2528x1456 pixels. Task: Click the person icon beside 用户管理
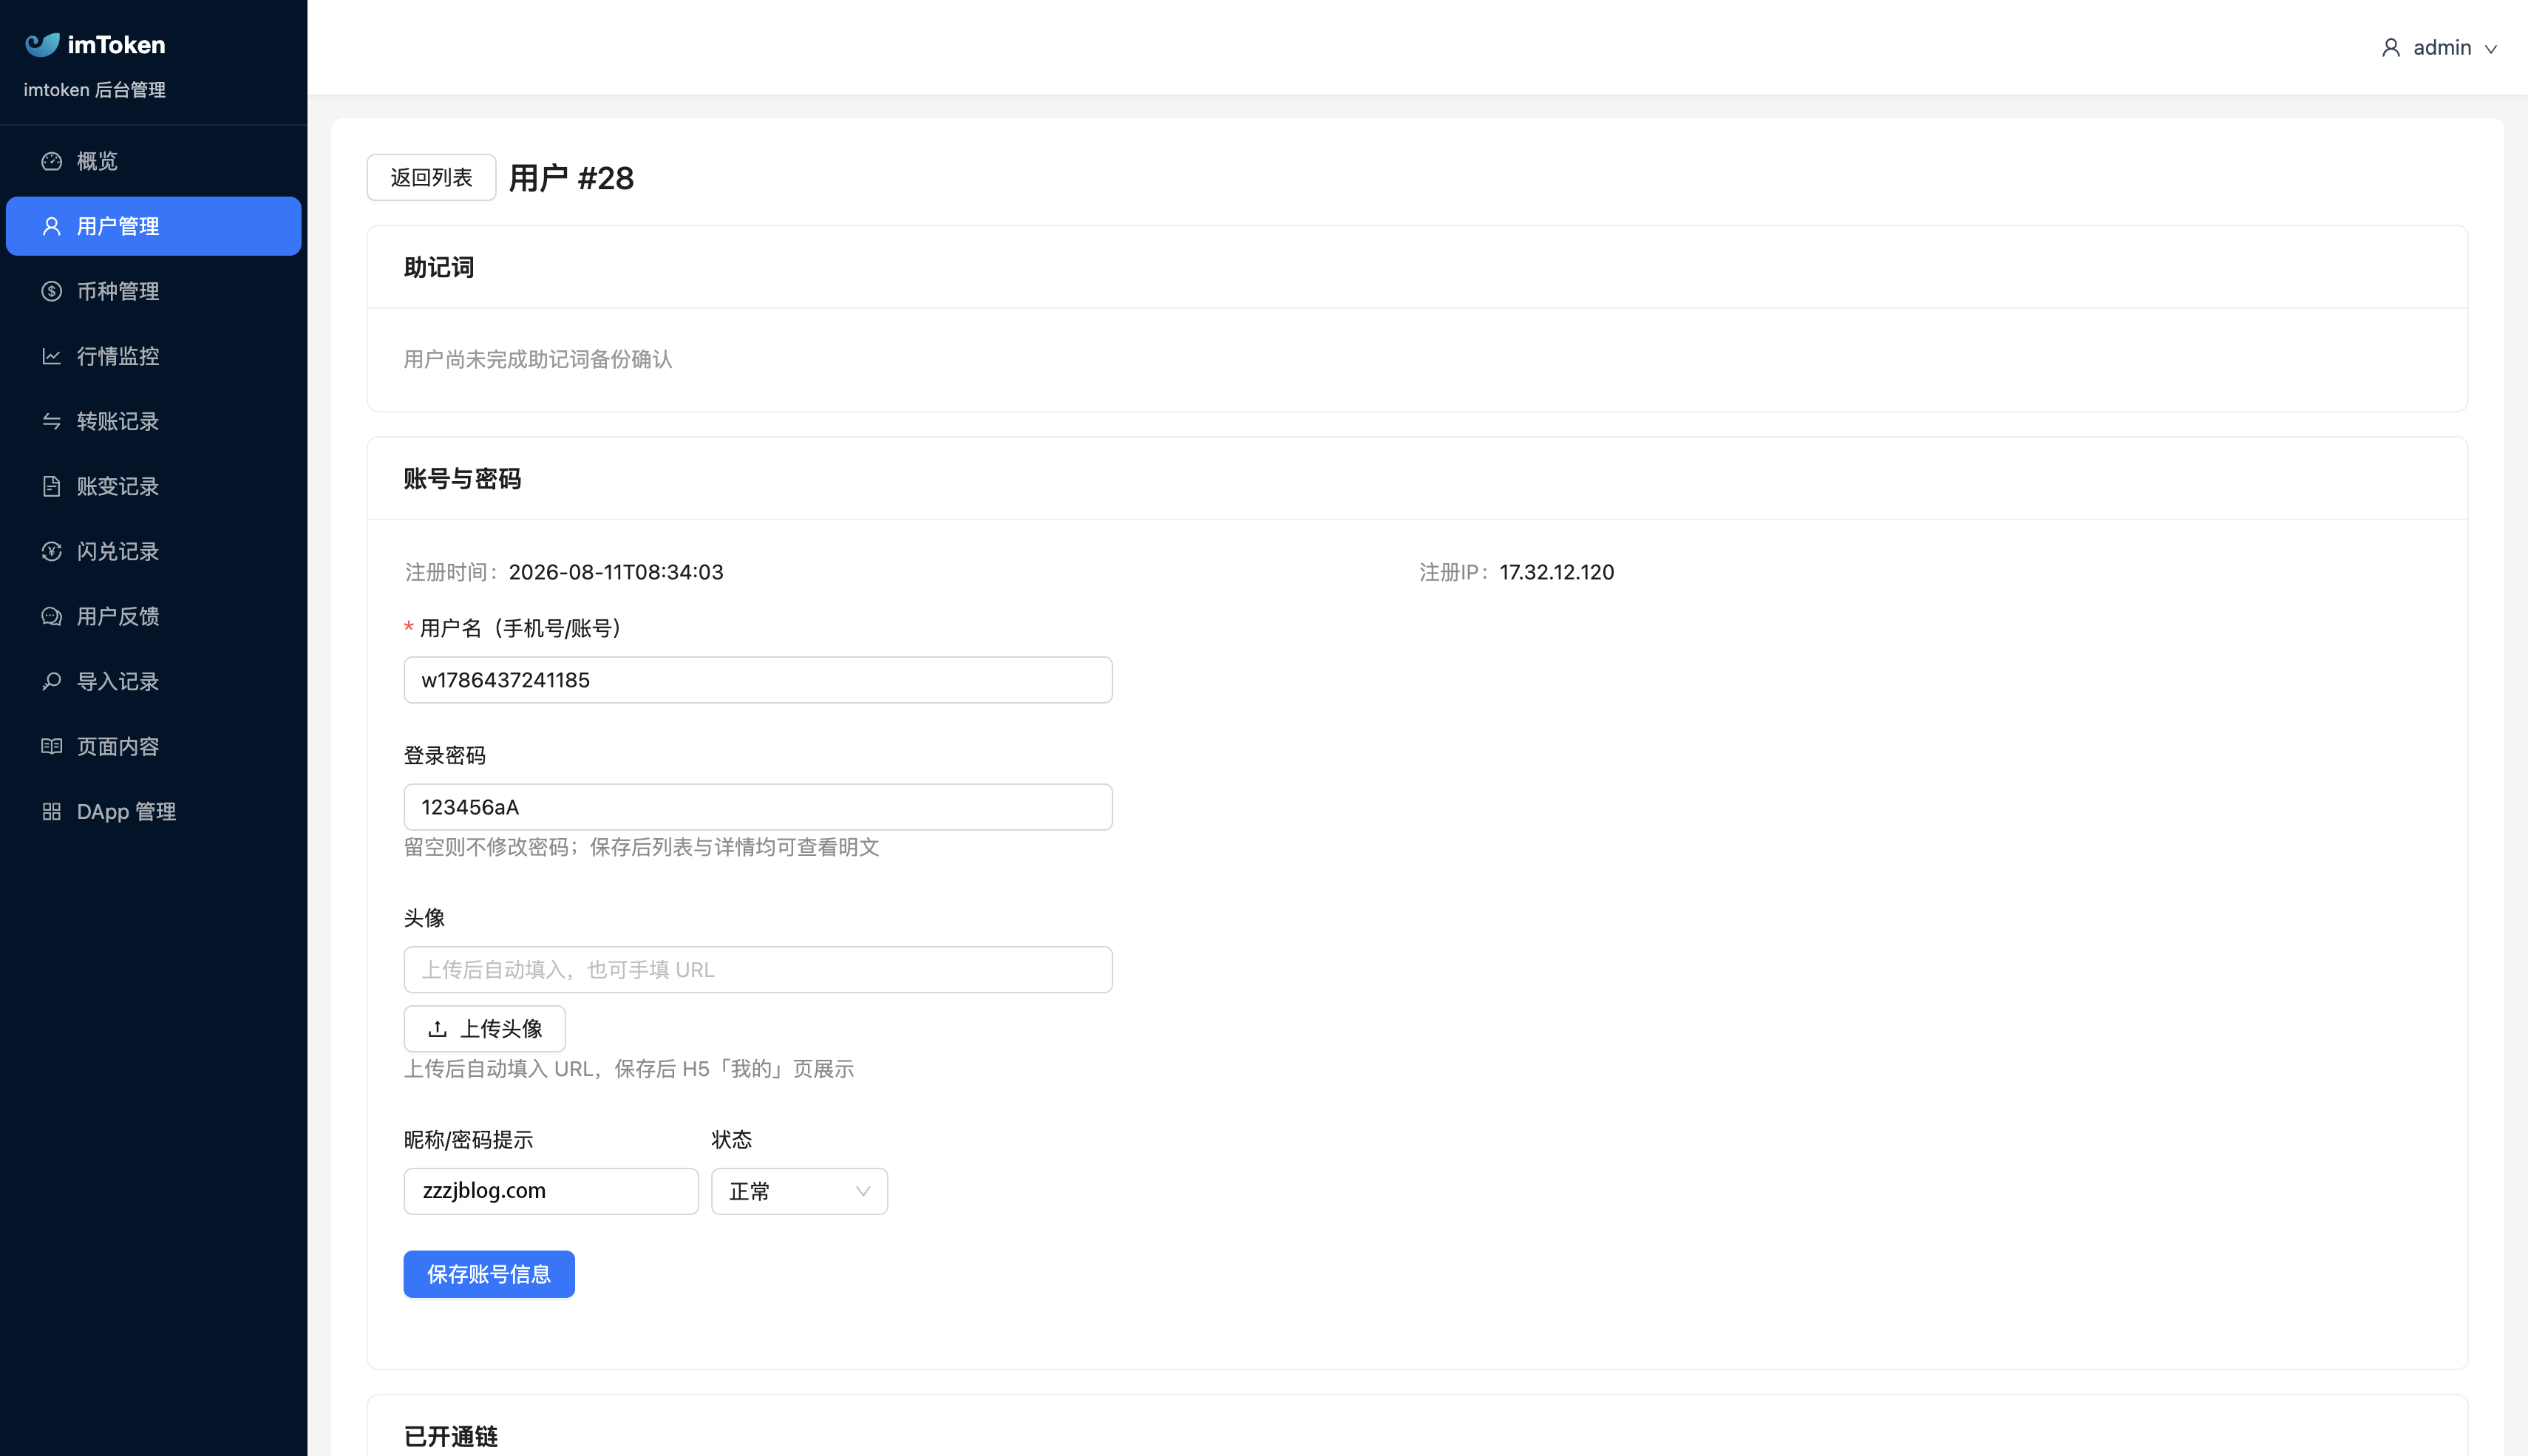tap(52, 226)
